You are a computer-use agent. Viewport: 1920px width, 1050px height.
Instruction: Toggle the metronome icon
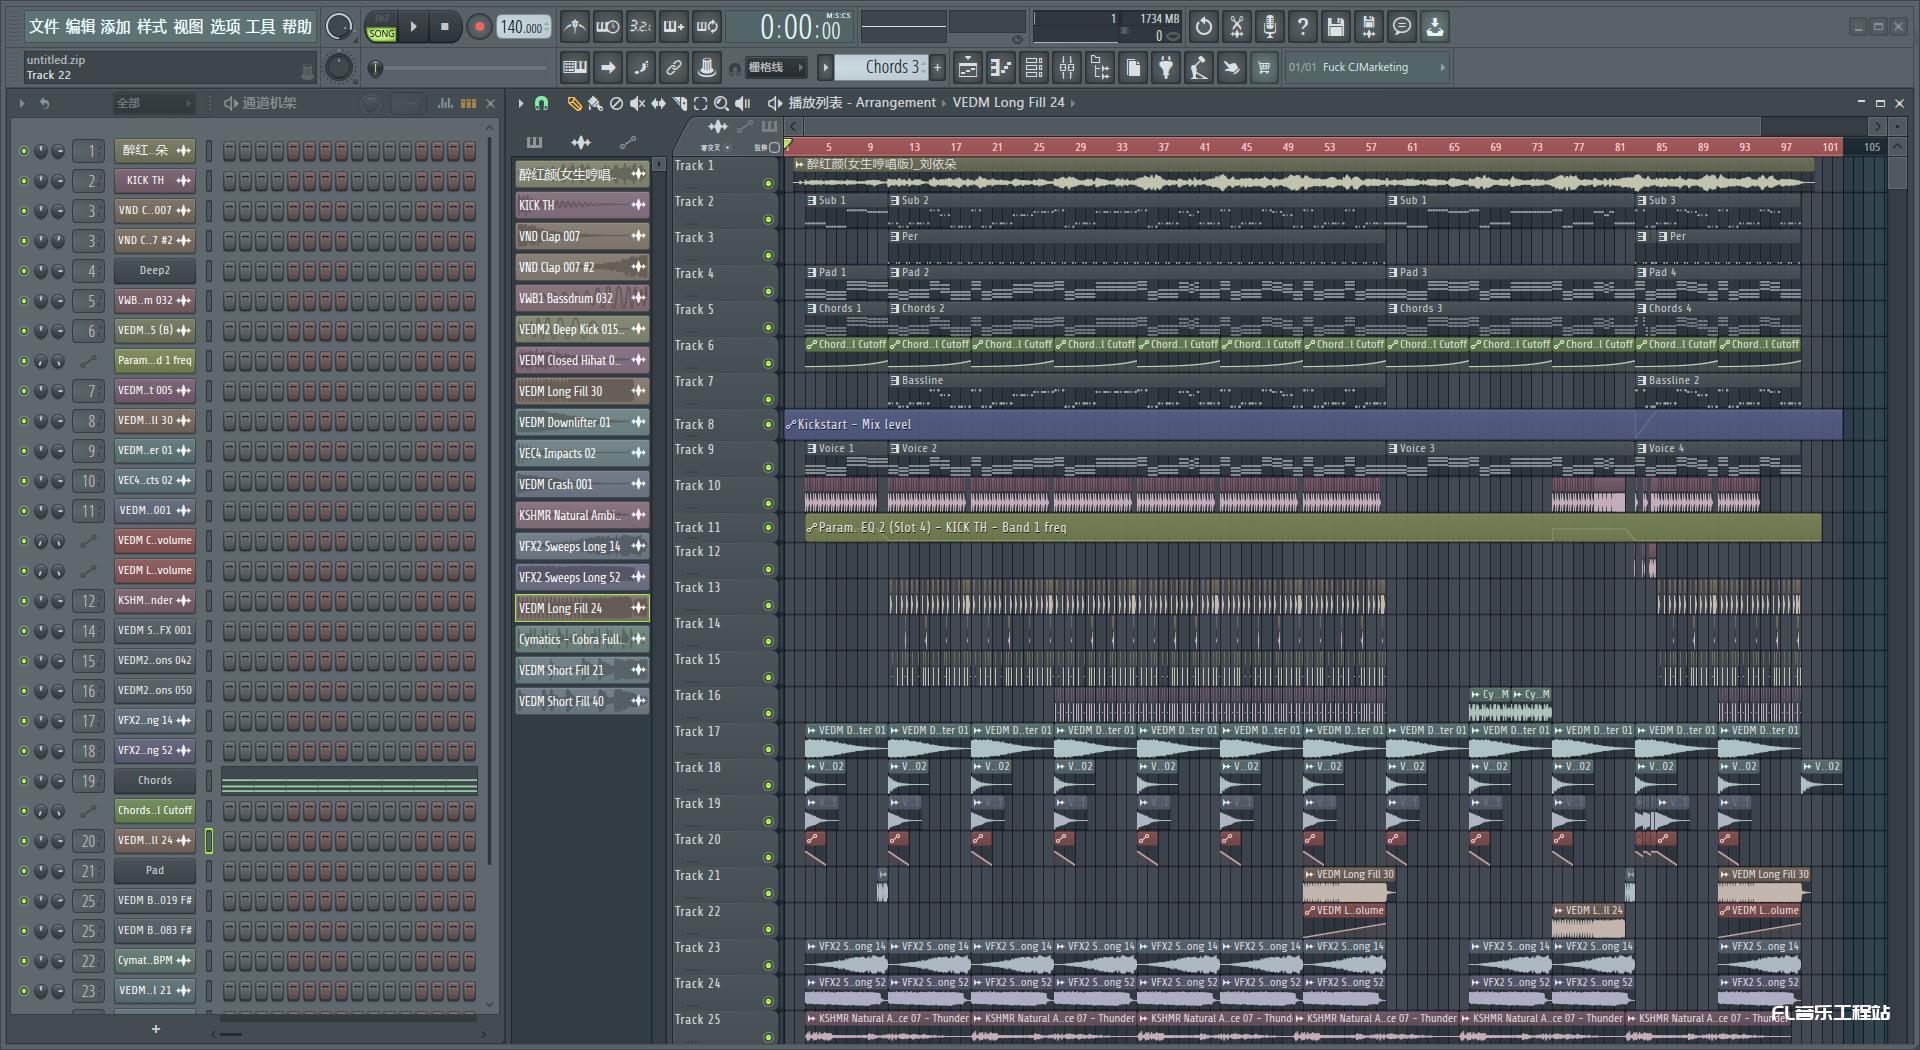point(574,27)
